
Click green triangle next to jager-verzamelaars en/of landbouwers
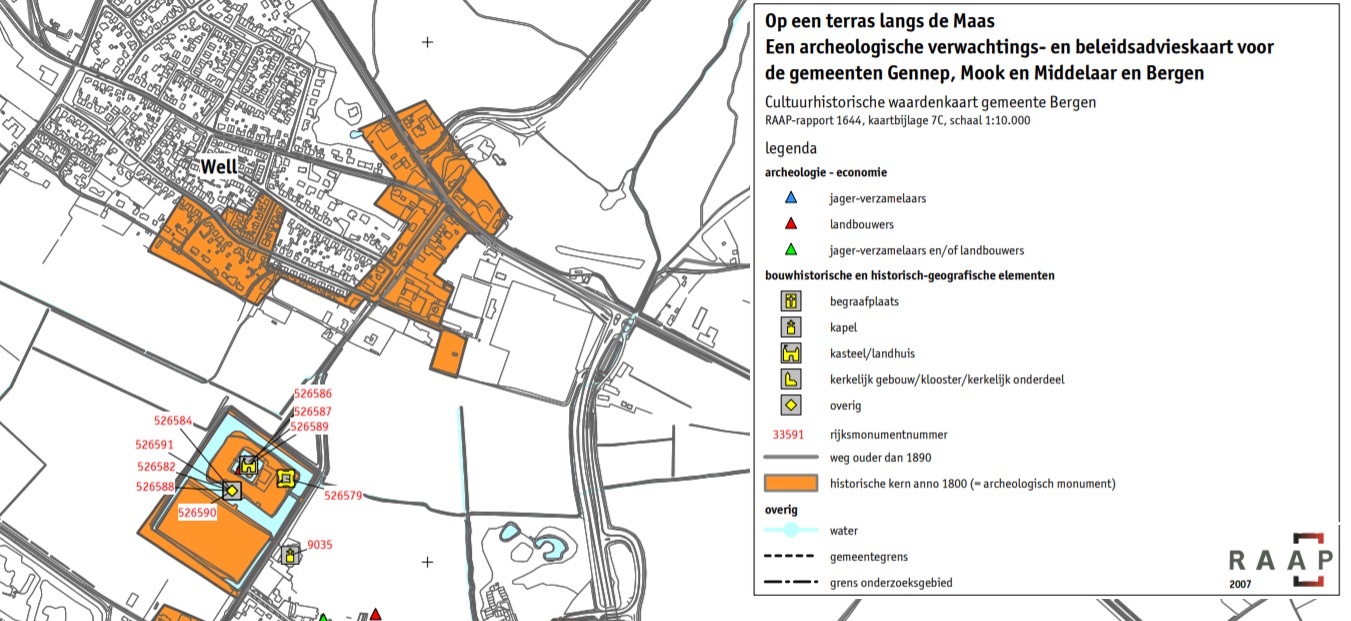tap(790, 250)
